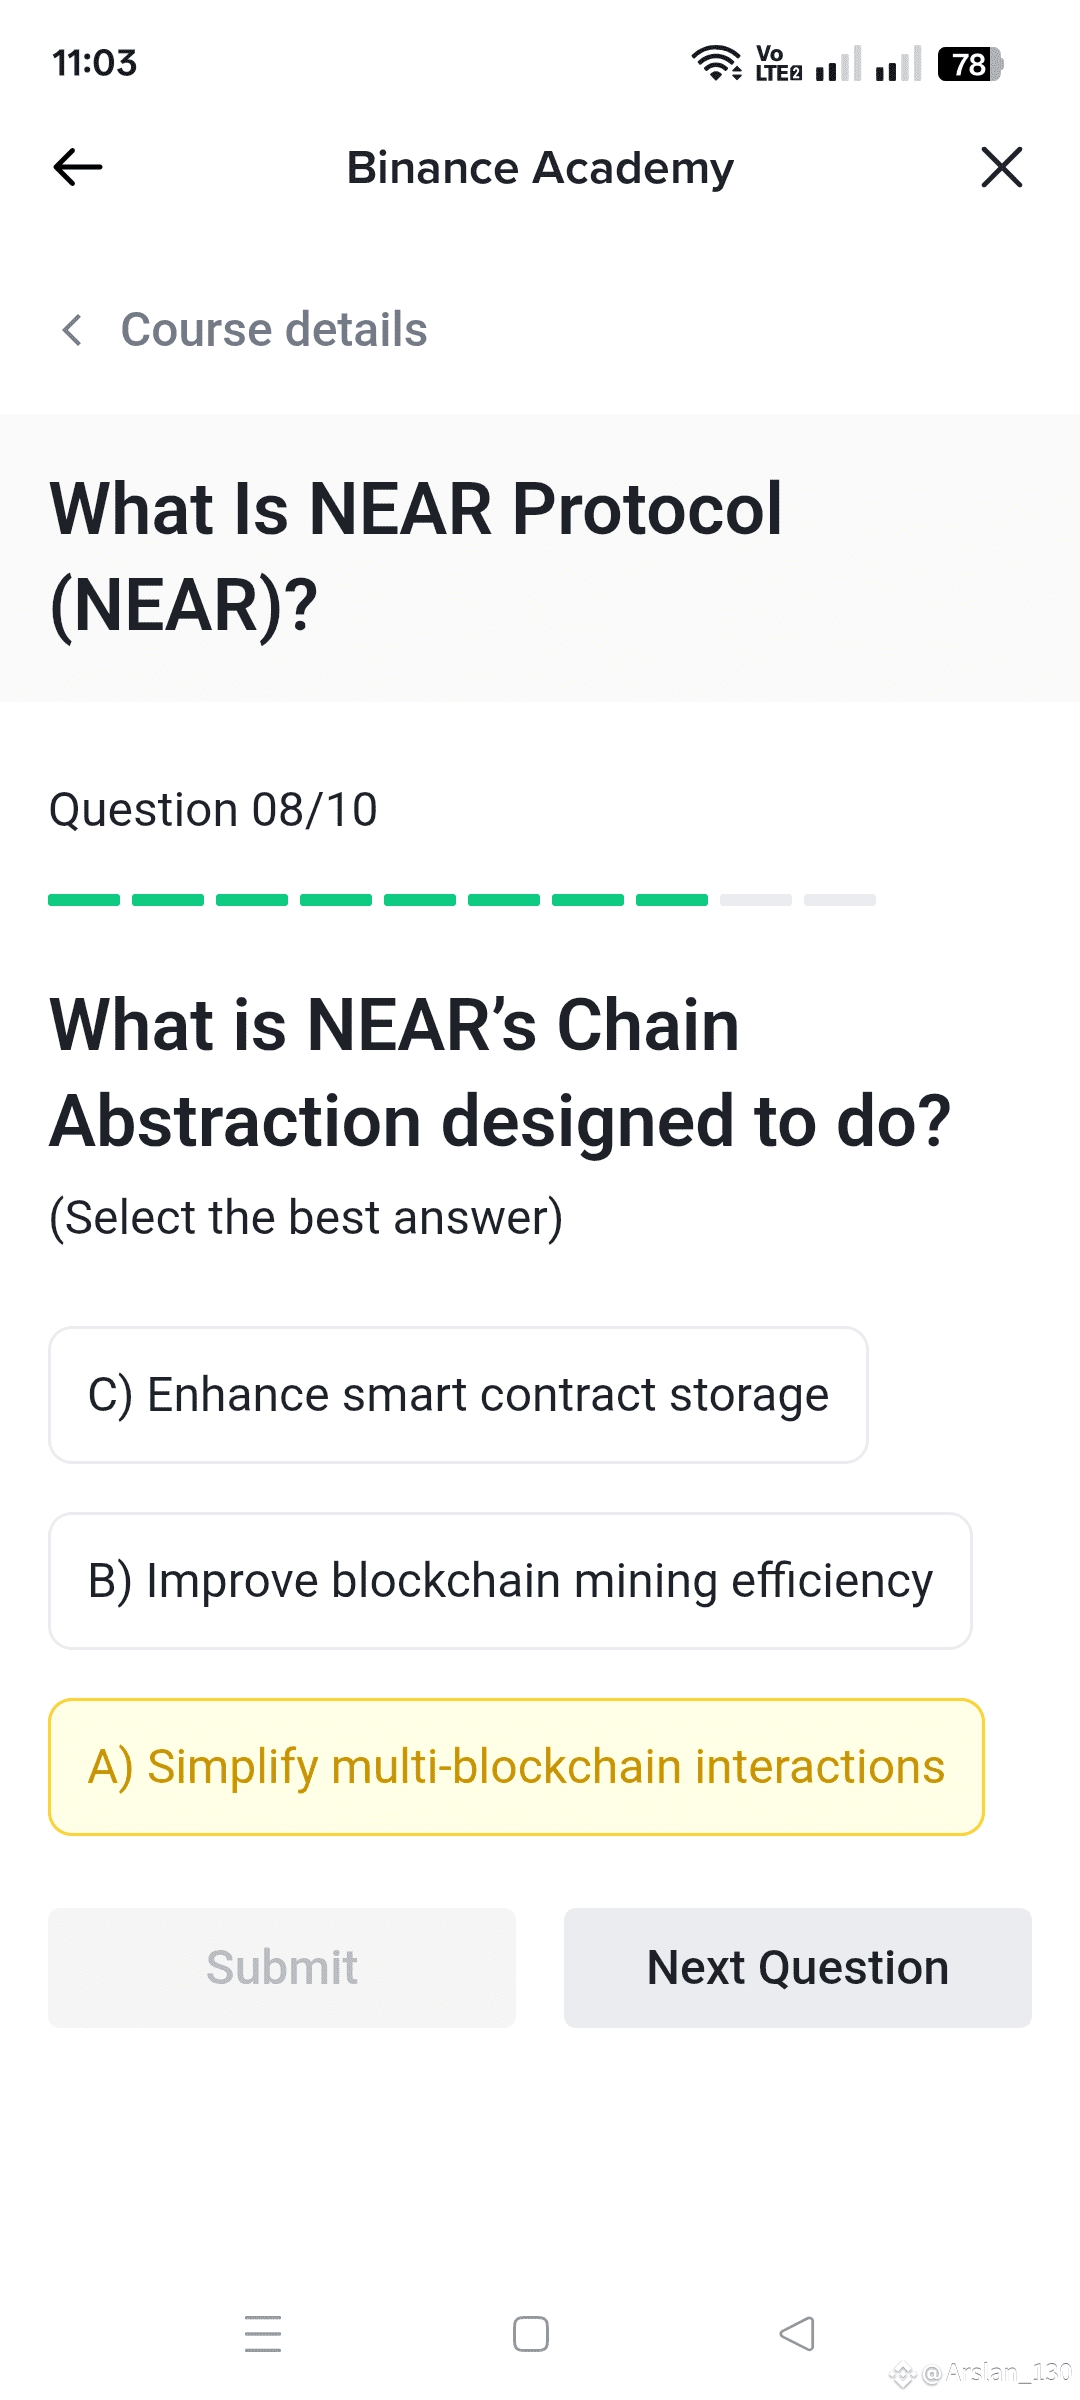This screenshot has width=1080, height=2400.
Task: Go to Next Question
Action: [798, 1968]
